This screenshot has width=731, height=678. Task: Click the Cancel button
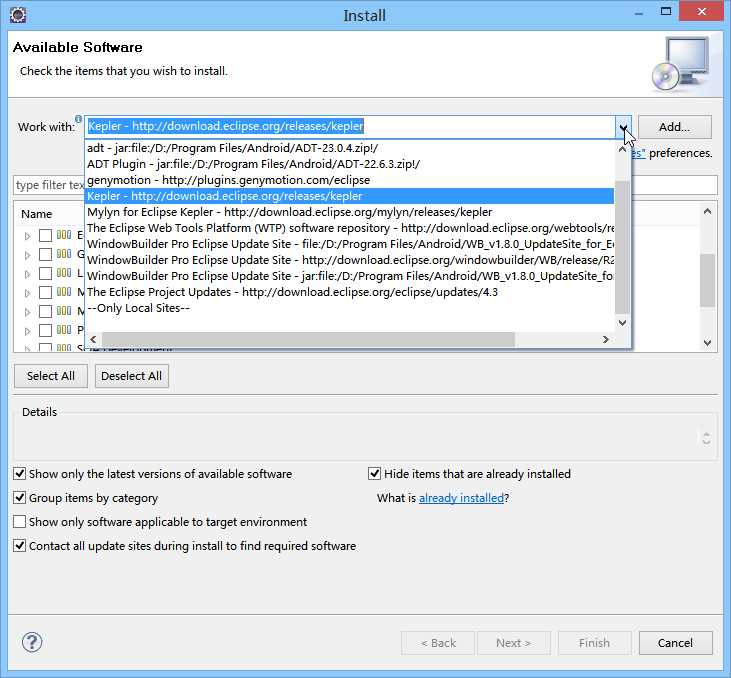coord(675,643)
